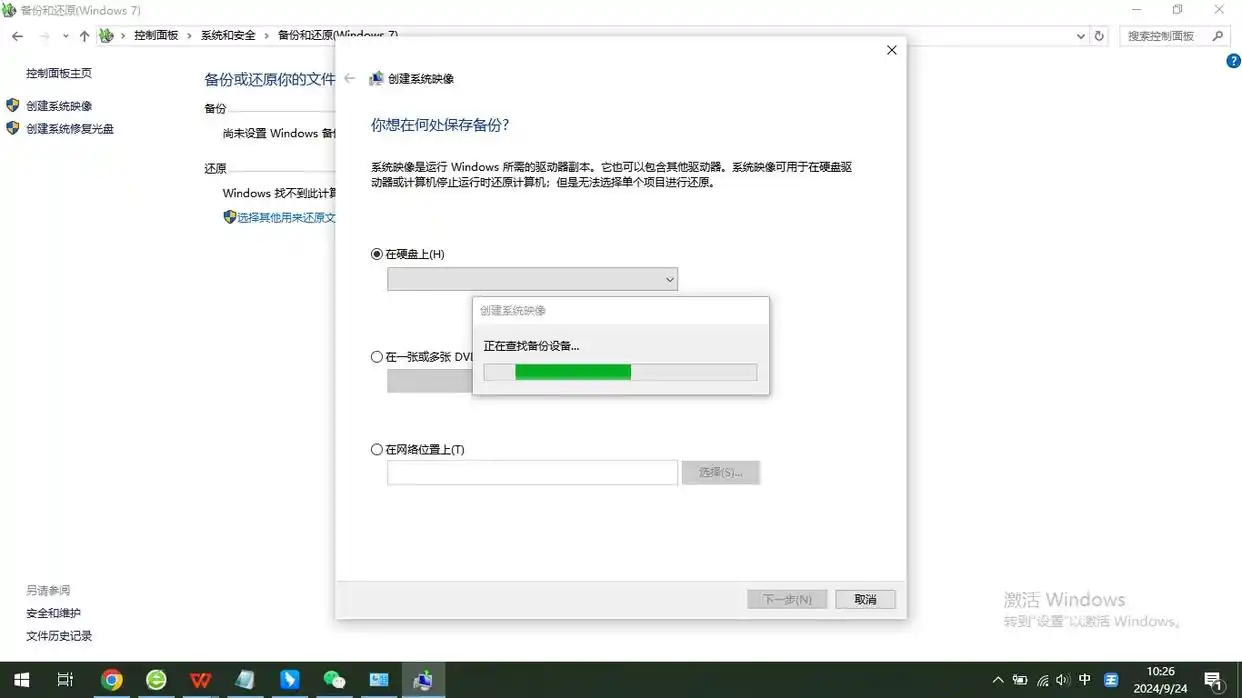The image size is (1242, 698).
Task: Navigate to 系统和安全 via breadcrumb
Action: coord(226,35)
